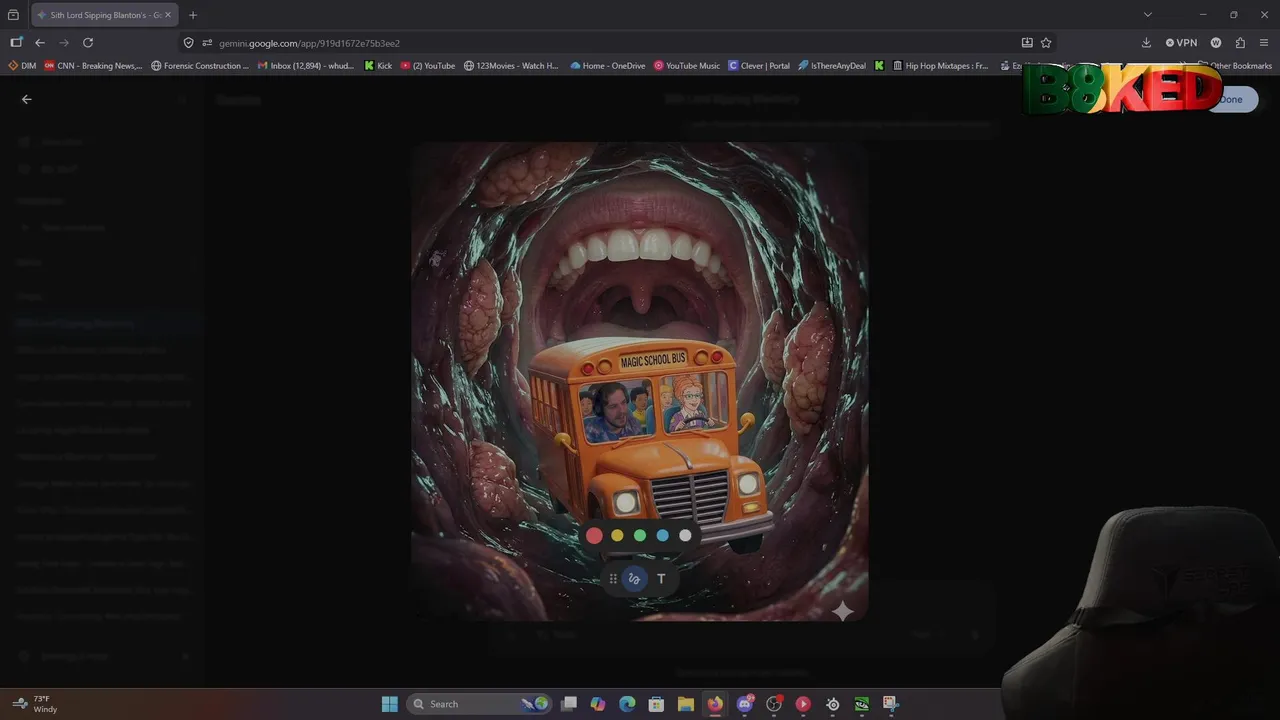Close the Sith Lord Sipping Blanton's tab
1280x720 pixels.
[167, 15]
